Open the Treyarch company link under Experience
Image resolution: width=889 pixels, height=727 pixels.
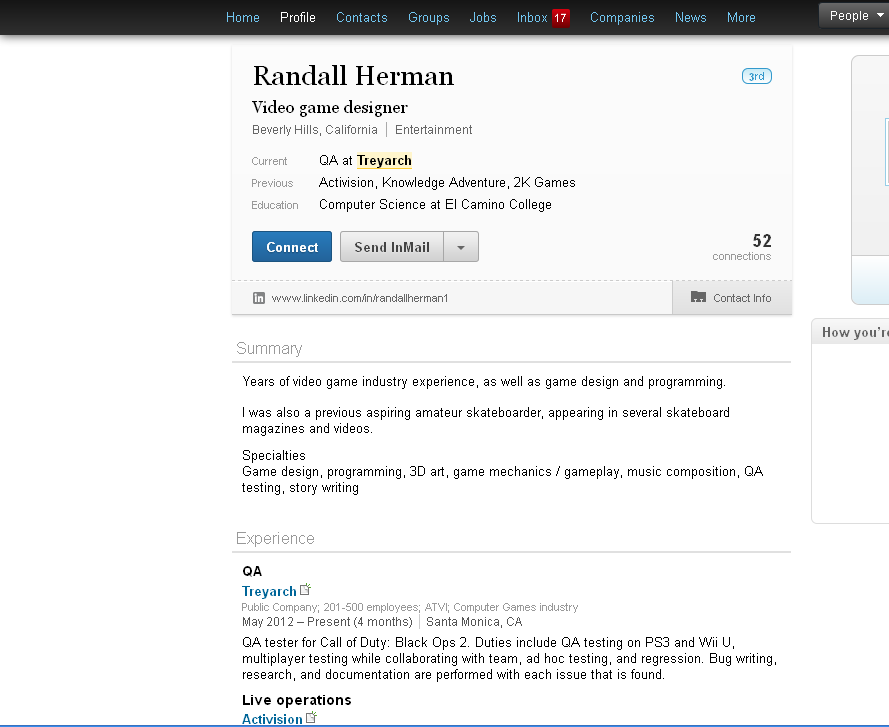tap(269, 591)
